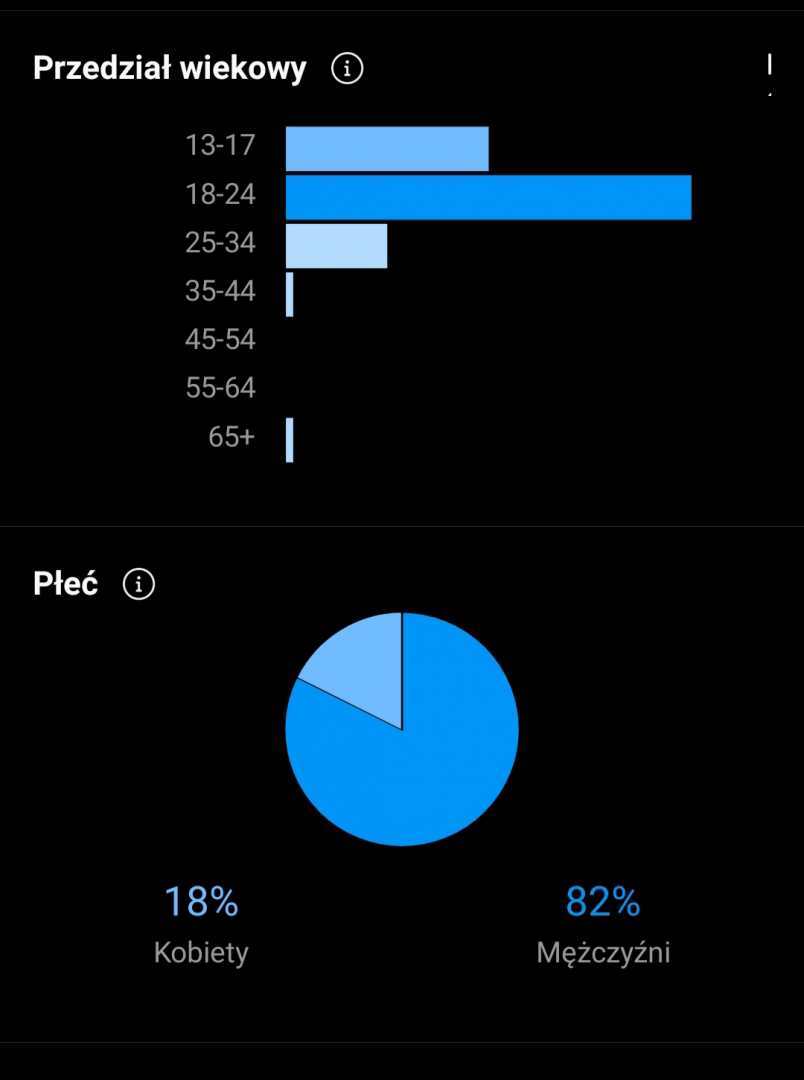Tap the 13-17 age label
Screen dimensions: 804x1080
(220, 145)
